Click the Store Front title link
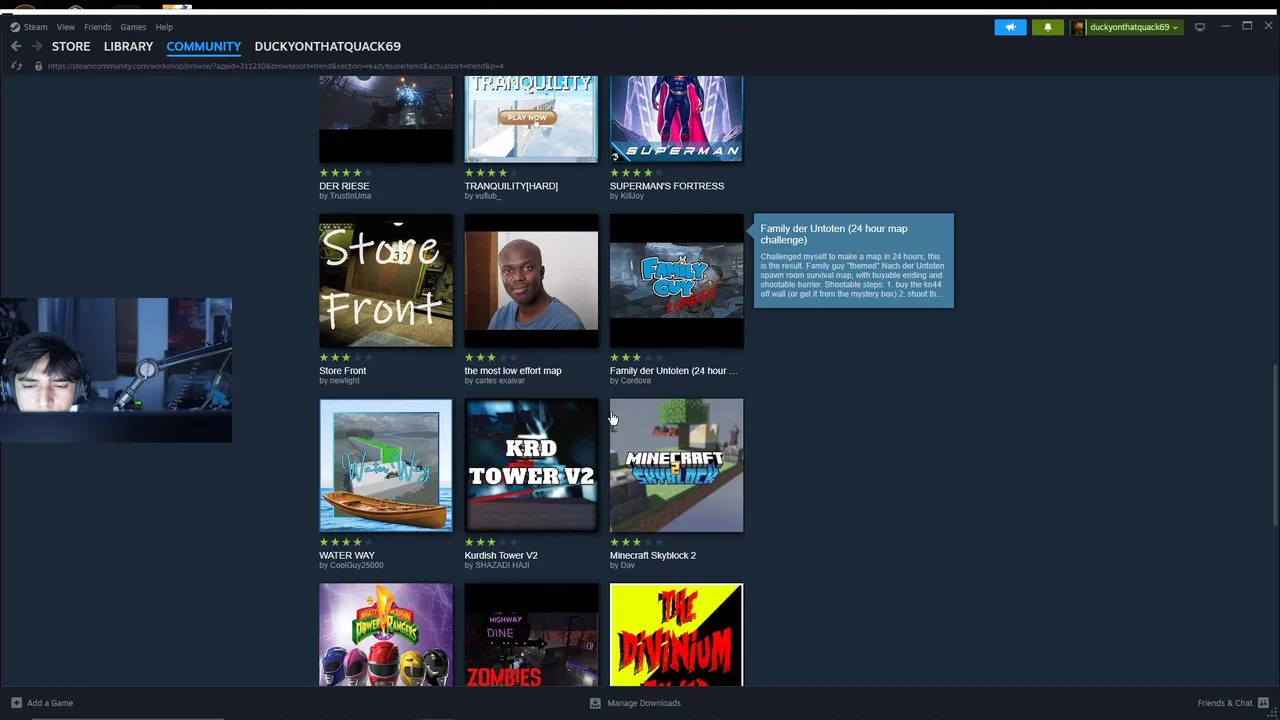 pos(343,371)
